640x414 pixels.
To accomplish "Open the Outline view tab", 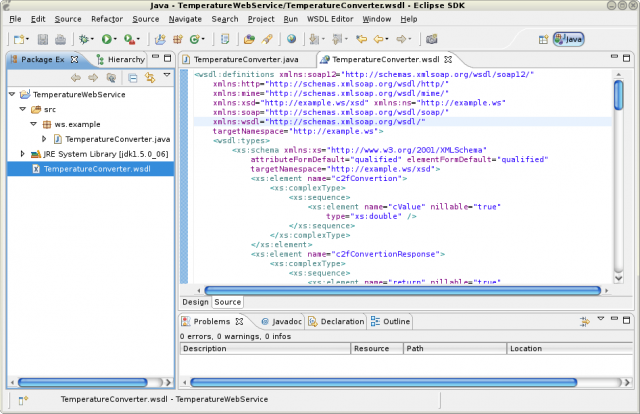I will pyautogui.click(x=391, y=322).
